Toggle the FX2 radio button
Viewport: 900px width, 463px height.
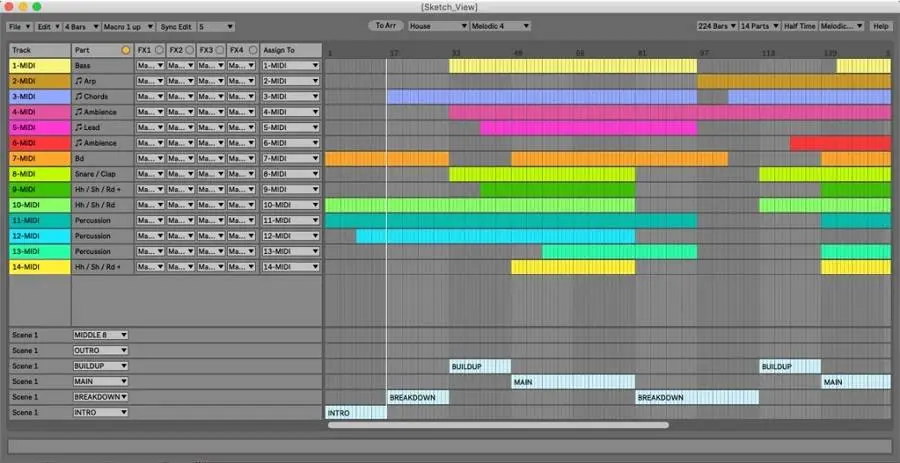[x=190, y=50]
